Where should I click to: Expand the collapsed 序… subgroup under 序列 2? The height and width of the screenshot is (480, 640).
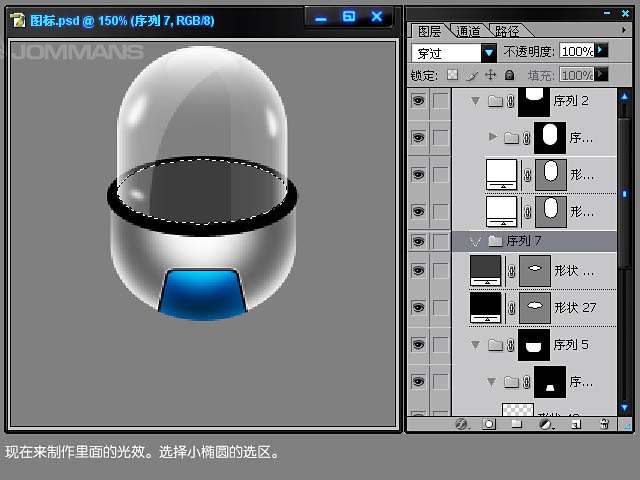[493, 136]
